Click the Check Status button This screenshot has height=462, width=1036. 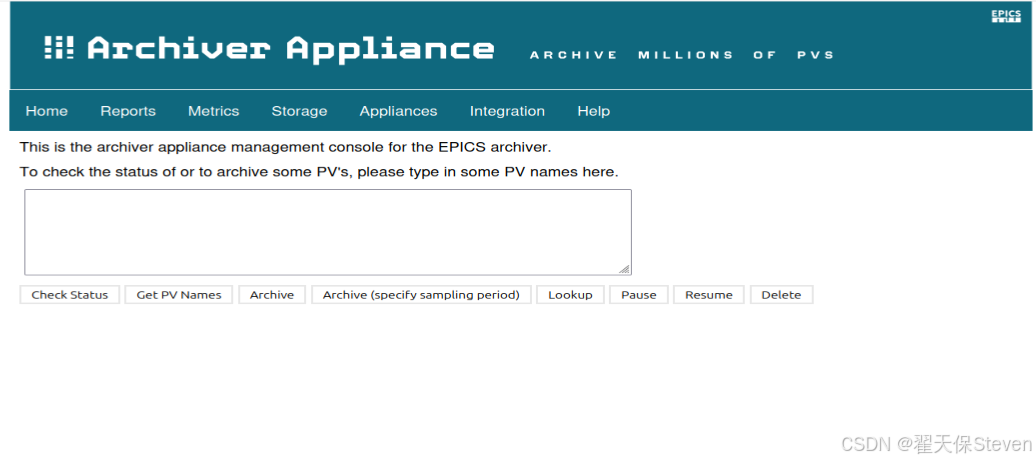coord(69,295)
